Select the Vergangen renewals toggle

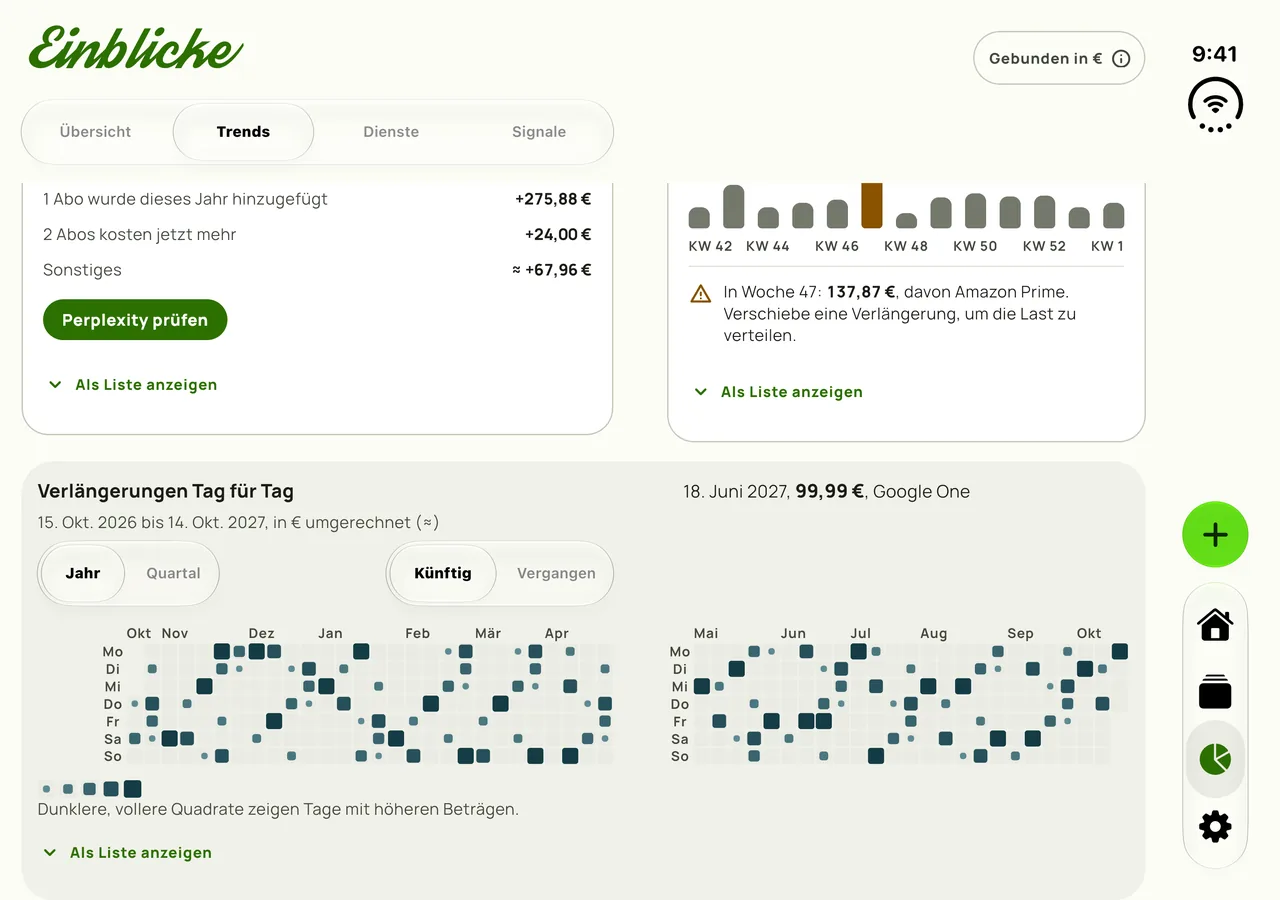tap(556, 574)
